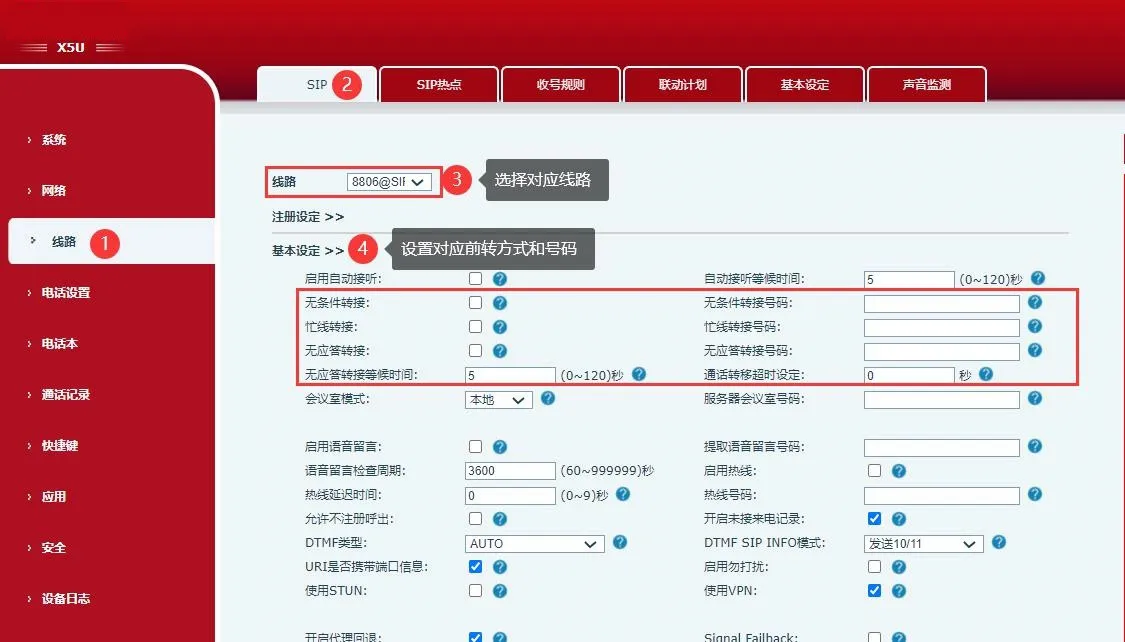
Task: Click help icon next to 热线号码
Action: [x=1035, y=495]
